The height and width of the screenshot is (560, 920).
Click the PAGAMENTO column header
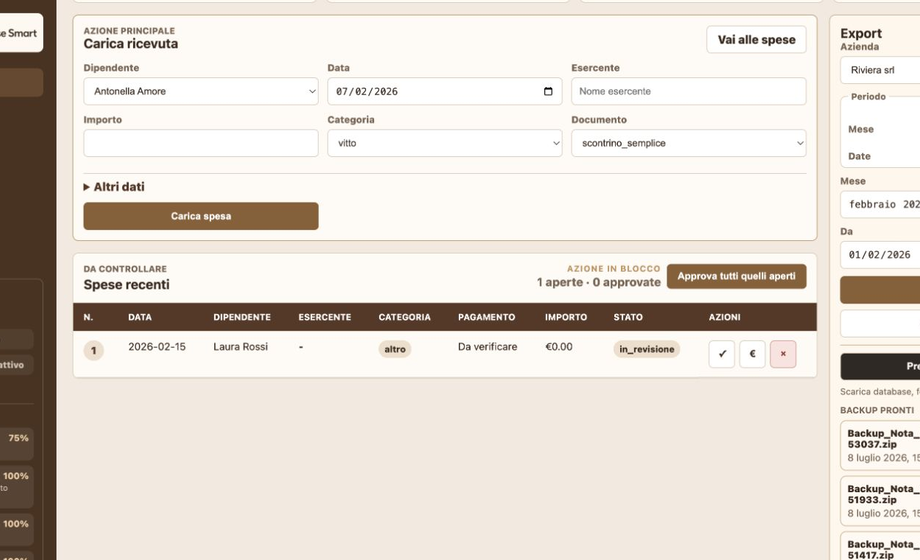click(486, 317)
